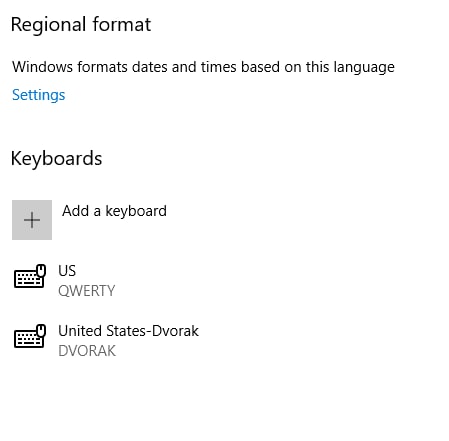This screenshot has height=441, width=449.
Task: Select the US QWERTY keyboard icon
Action: coord(30,276)
